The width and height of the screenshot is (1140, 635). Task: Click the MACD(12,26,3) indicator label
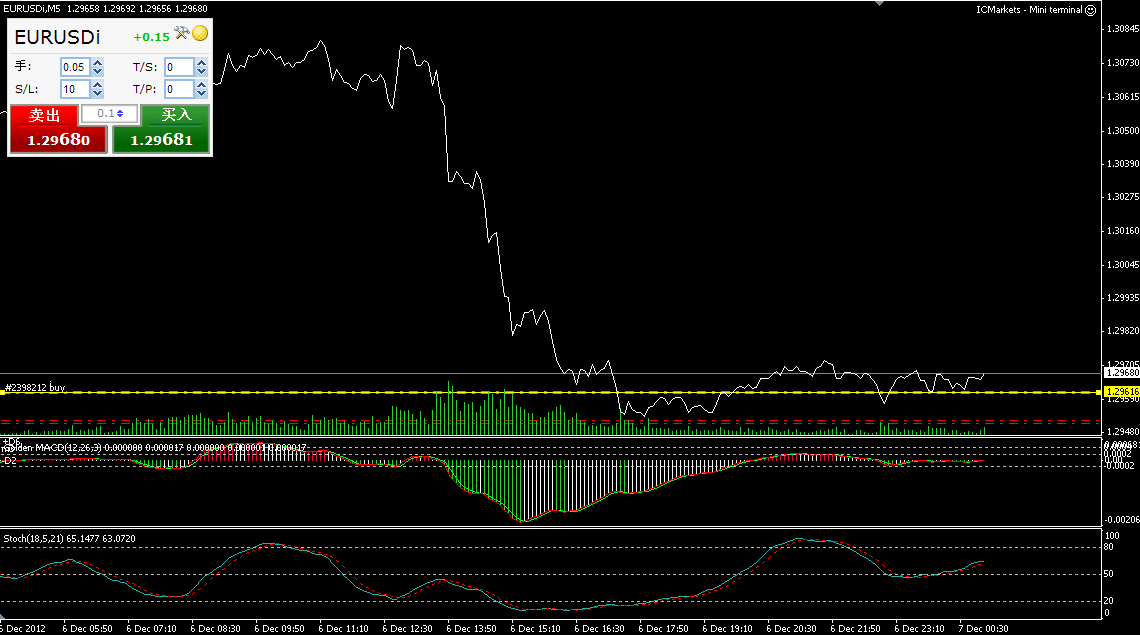(x=68, y=447)
